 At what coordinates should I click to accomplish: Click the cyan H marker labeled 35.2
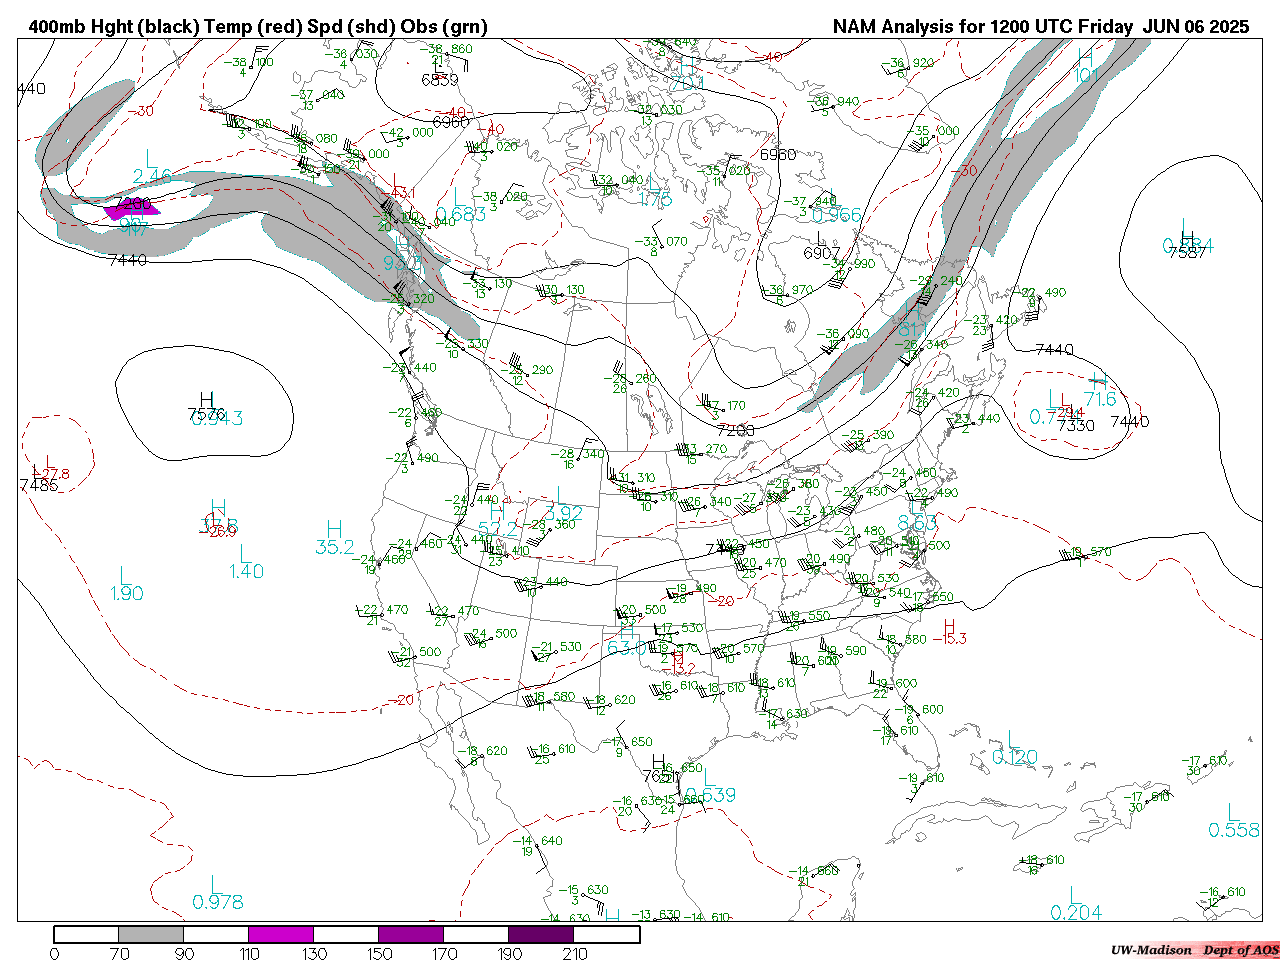[x=334, y=530]
